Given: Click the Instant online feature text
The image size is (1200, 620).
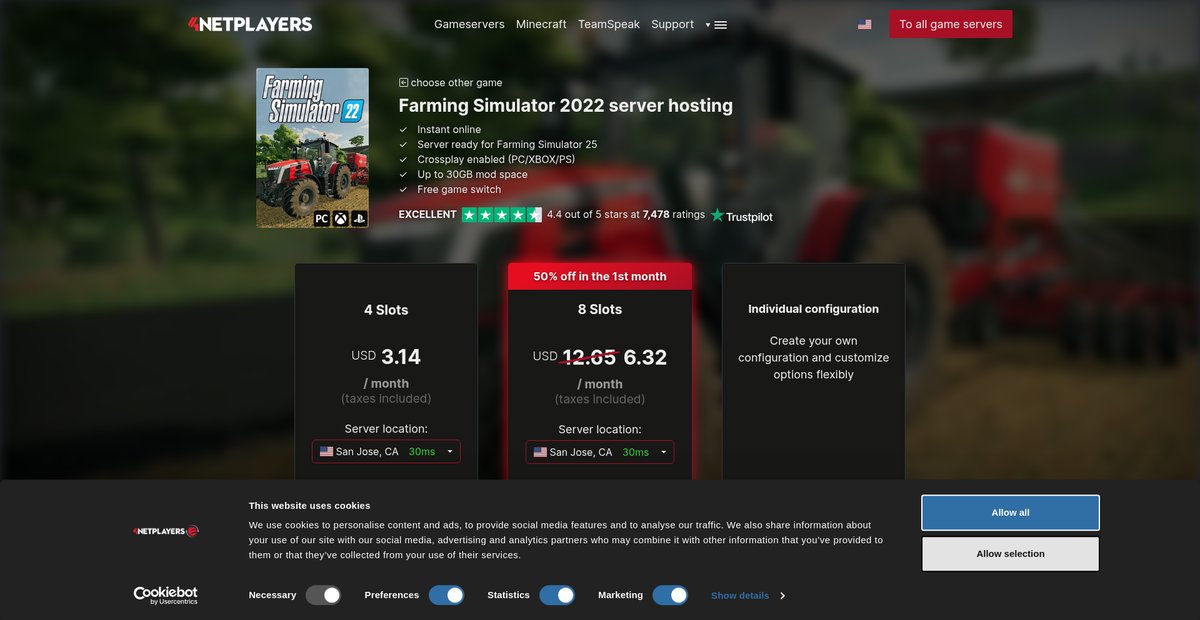Looking at the screenshot, I should point(449,129).
